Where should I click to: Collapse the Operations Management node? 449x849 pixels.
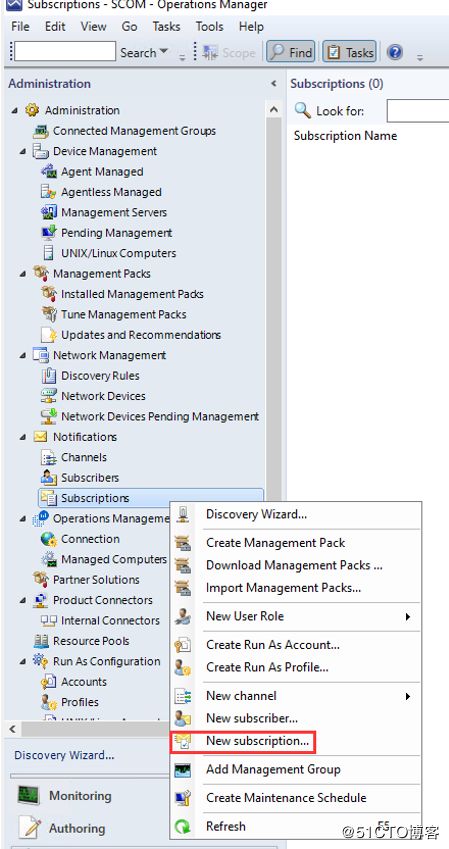(23, 519)
